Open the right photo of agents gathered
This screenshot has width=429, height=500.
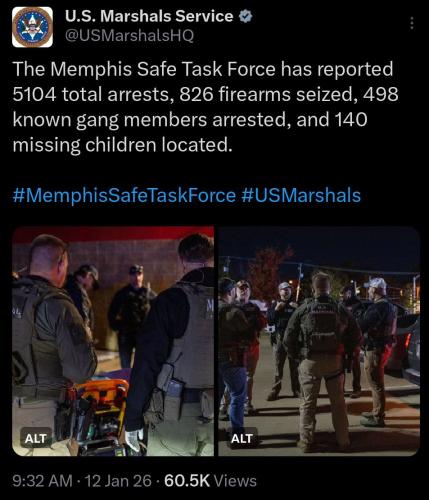[x=319, y=341]
